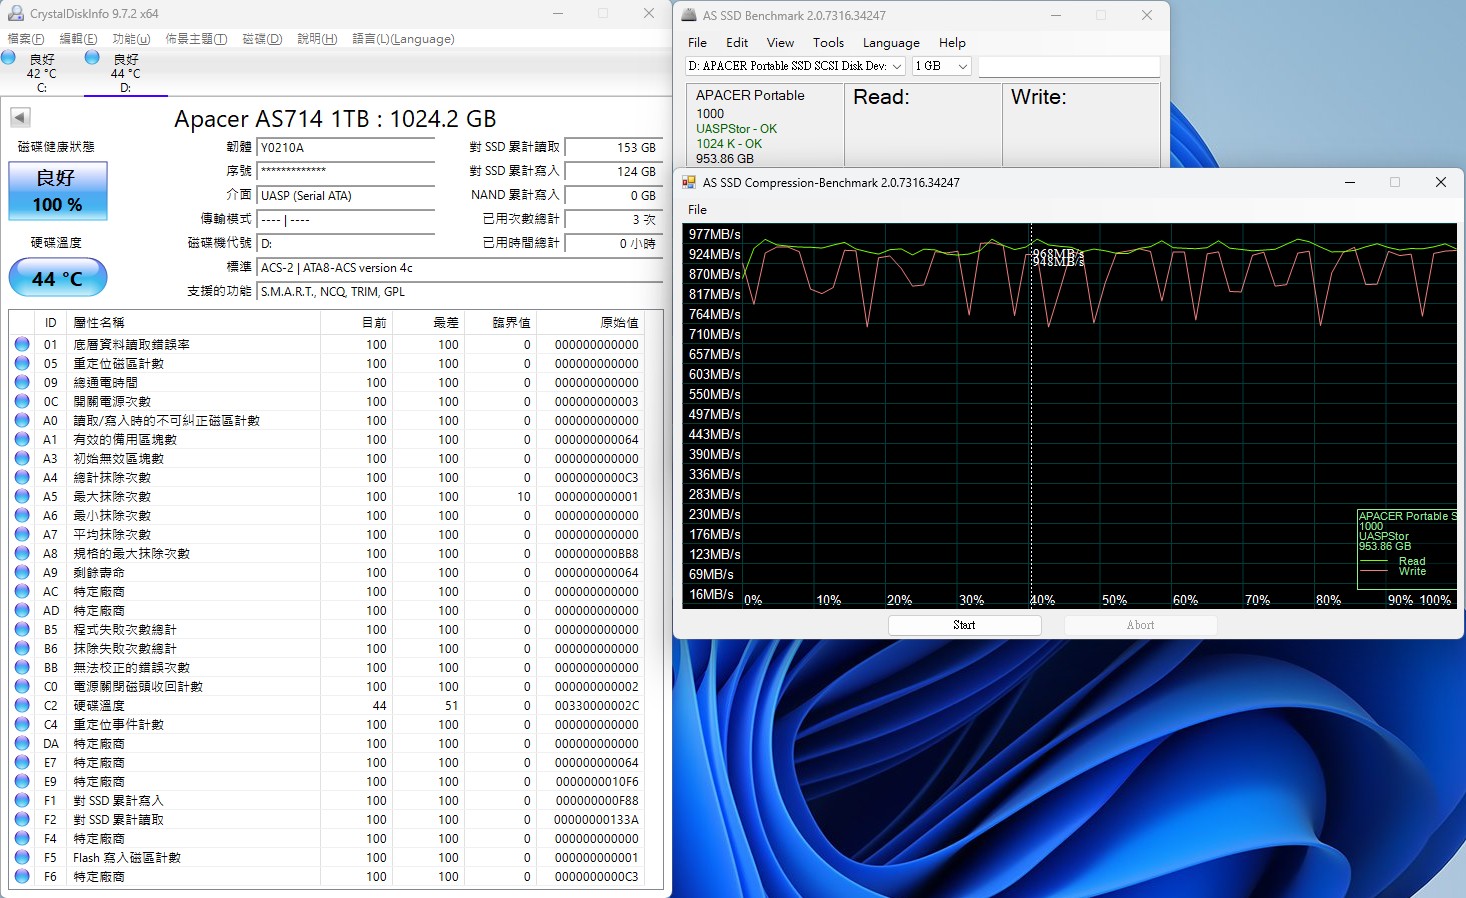Screen dimensions: 1466x898
Task: Click the 目前 column header
Action: coord(356,322)
